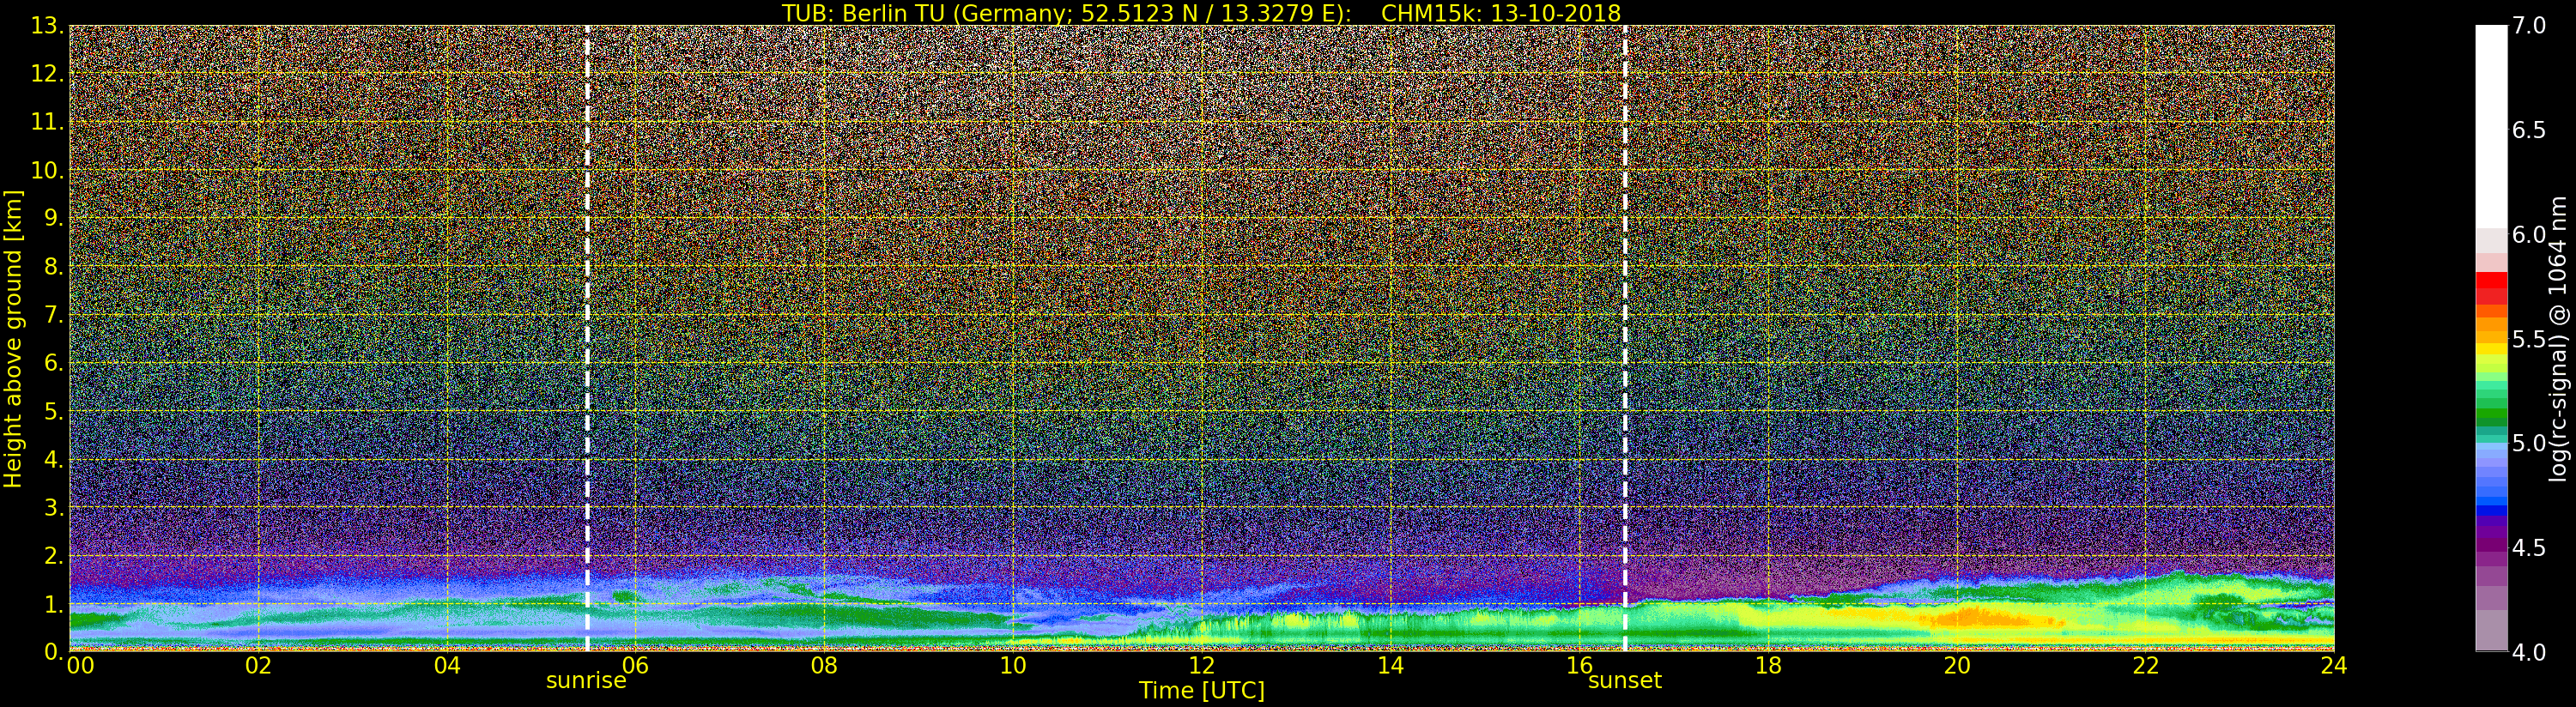Click the '14' tick on the time axis

coord(1391,666)
